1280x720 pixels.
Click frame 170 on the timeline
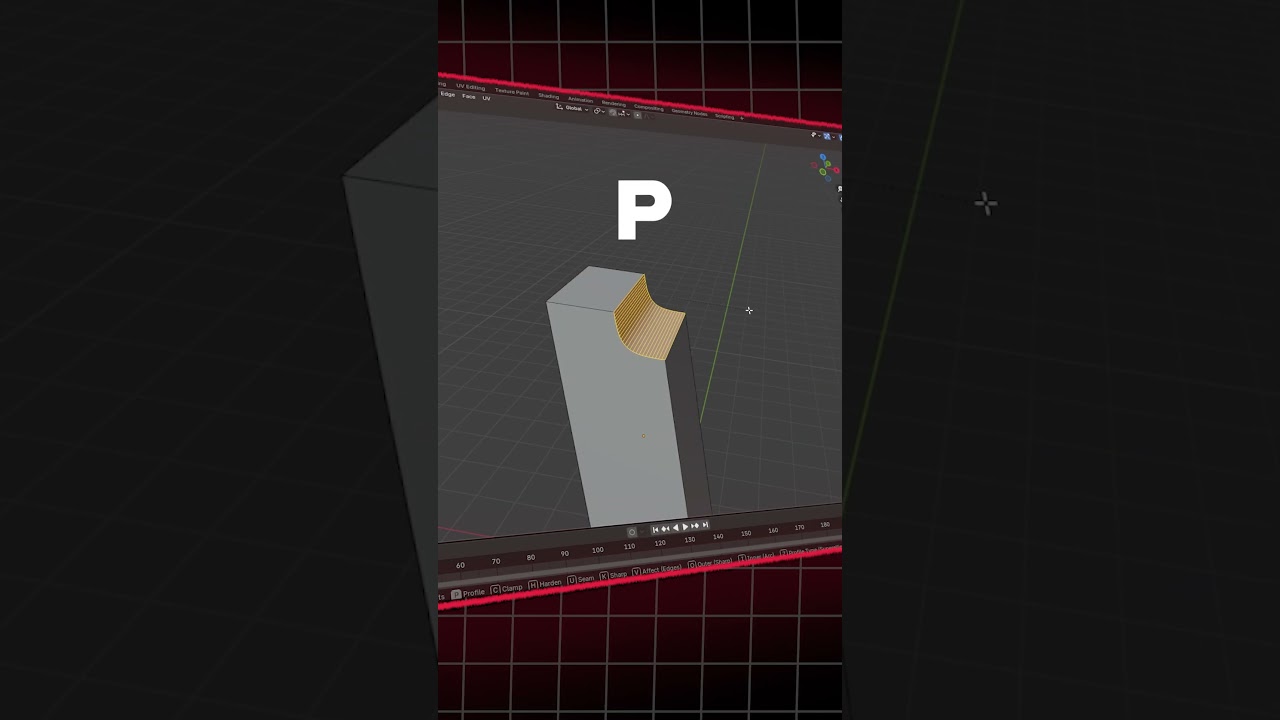click(x=799, y=527)
